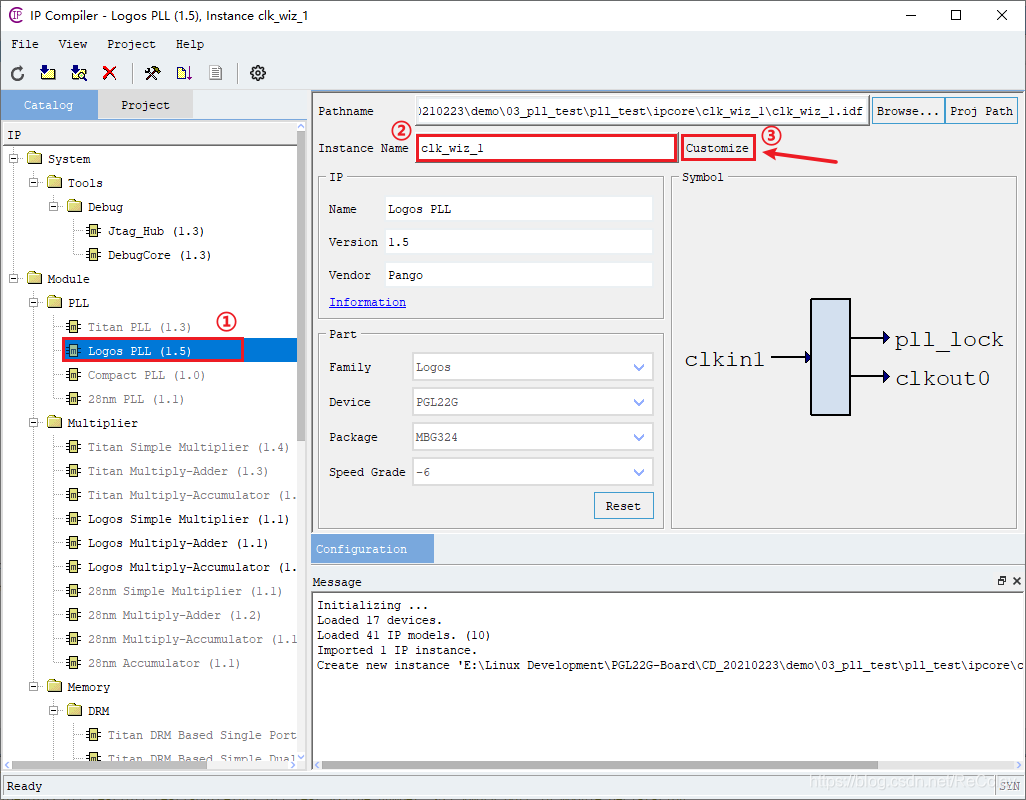The image size is (1026, 800).
Task: Open the Speed Grade dropdown
Action: [x=533, y=472]
